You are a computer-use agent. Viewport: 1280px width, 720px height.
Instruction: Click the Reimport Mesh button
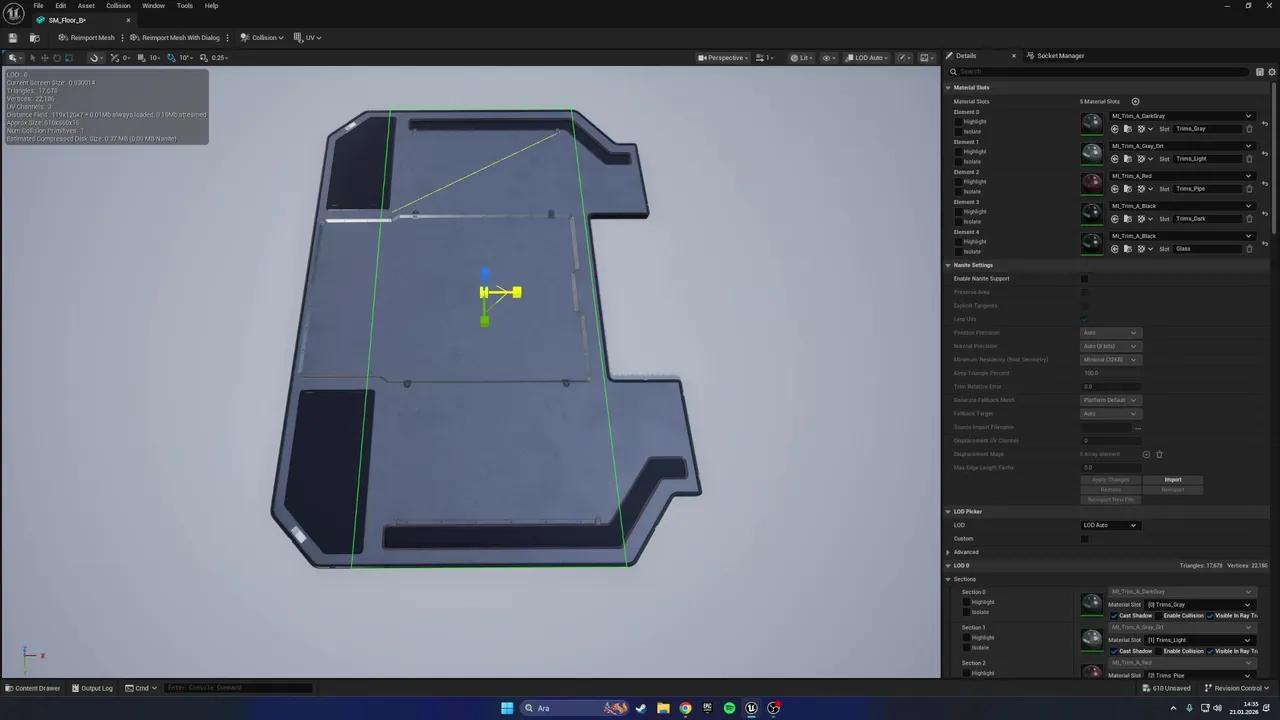pos(87,38)
